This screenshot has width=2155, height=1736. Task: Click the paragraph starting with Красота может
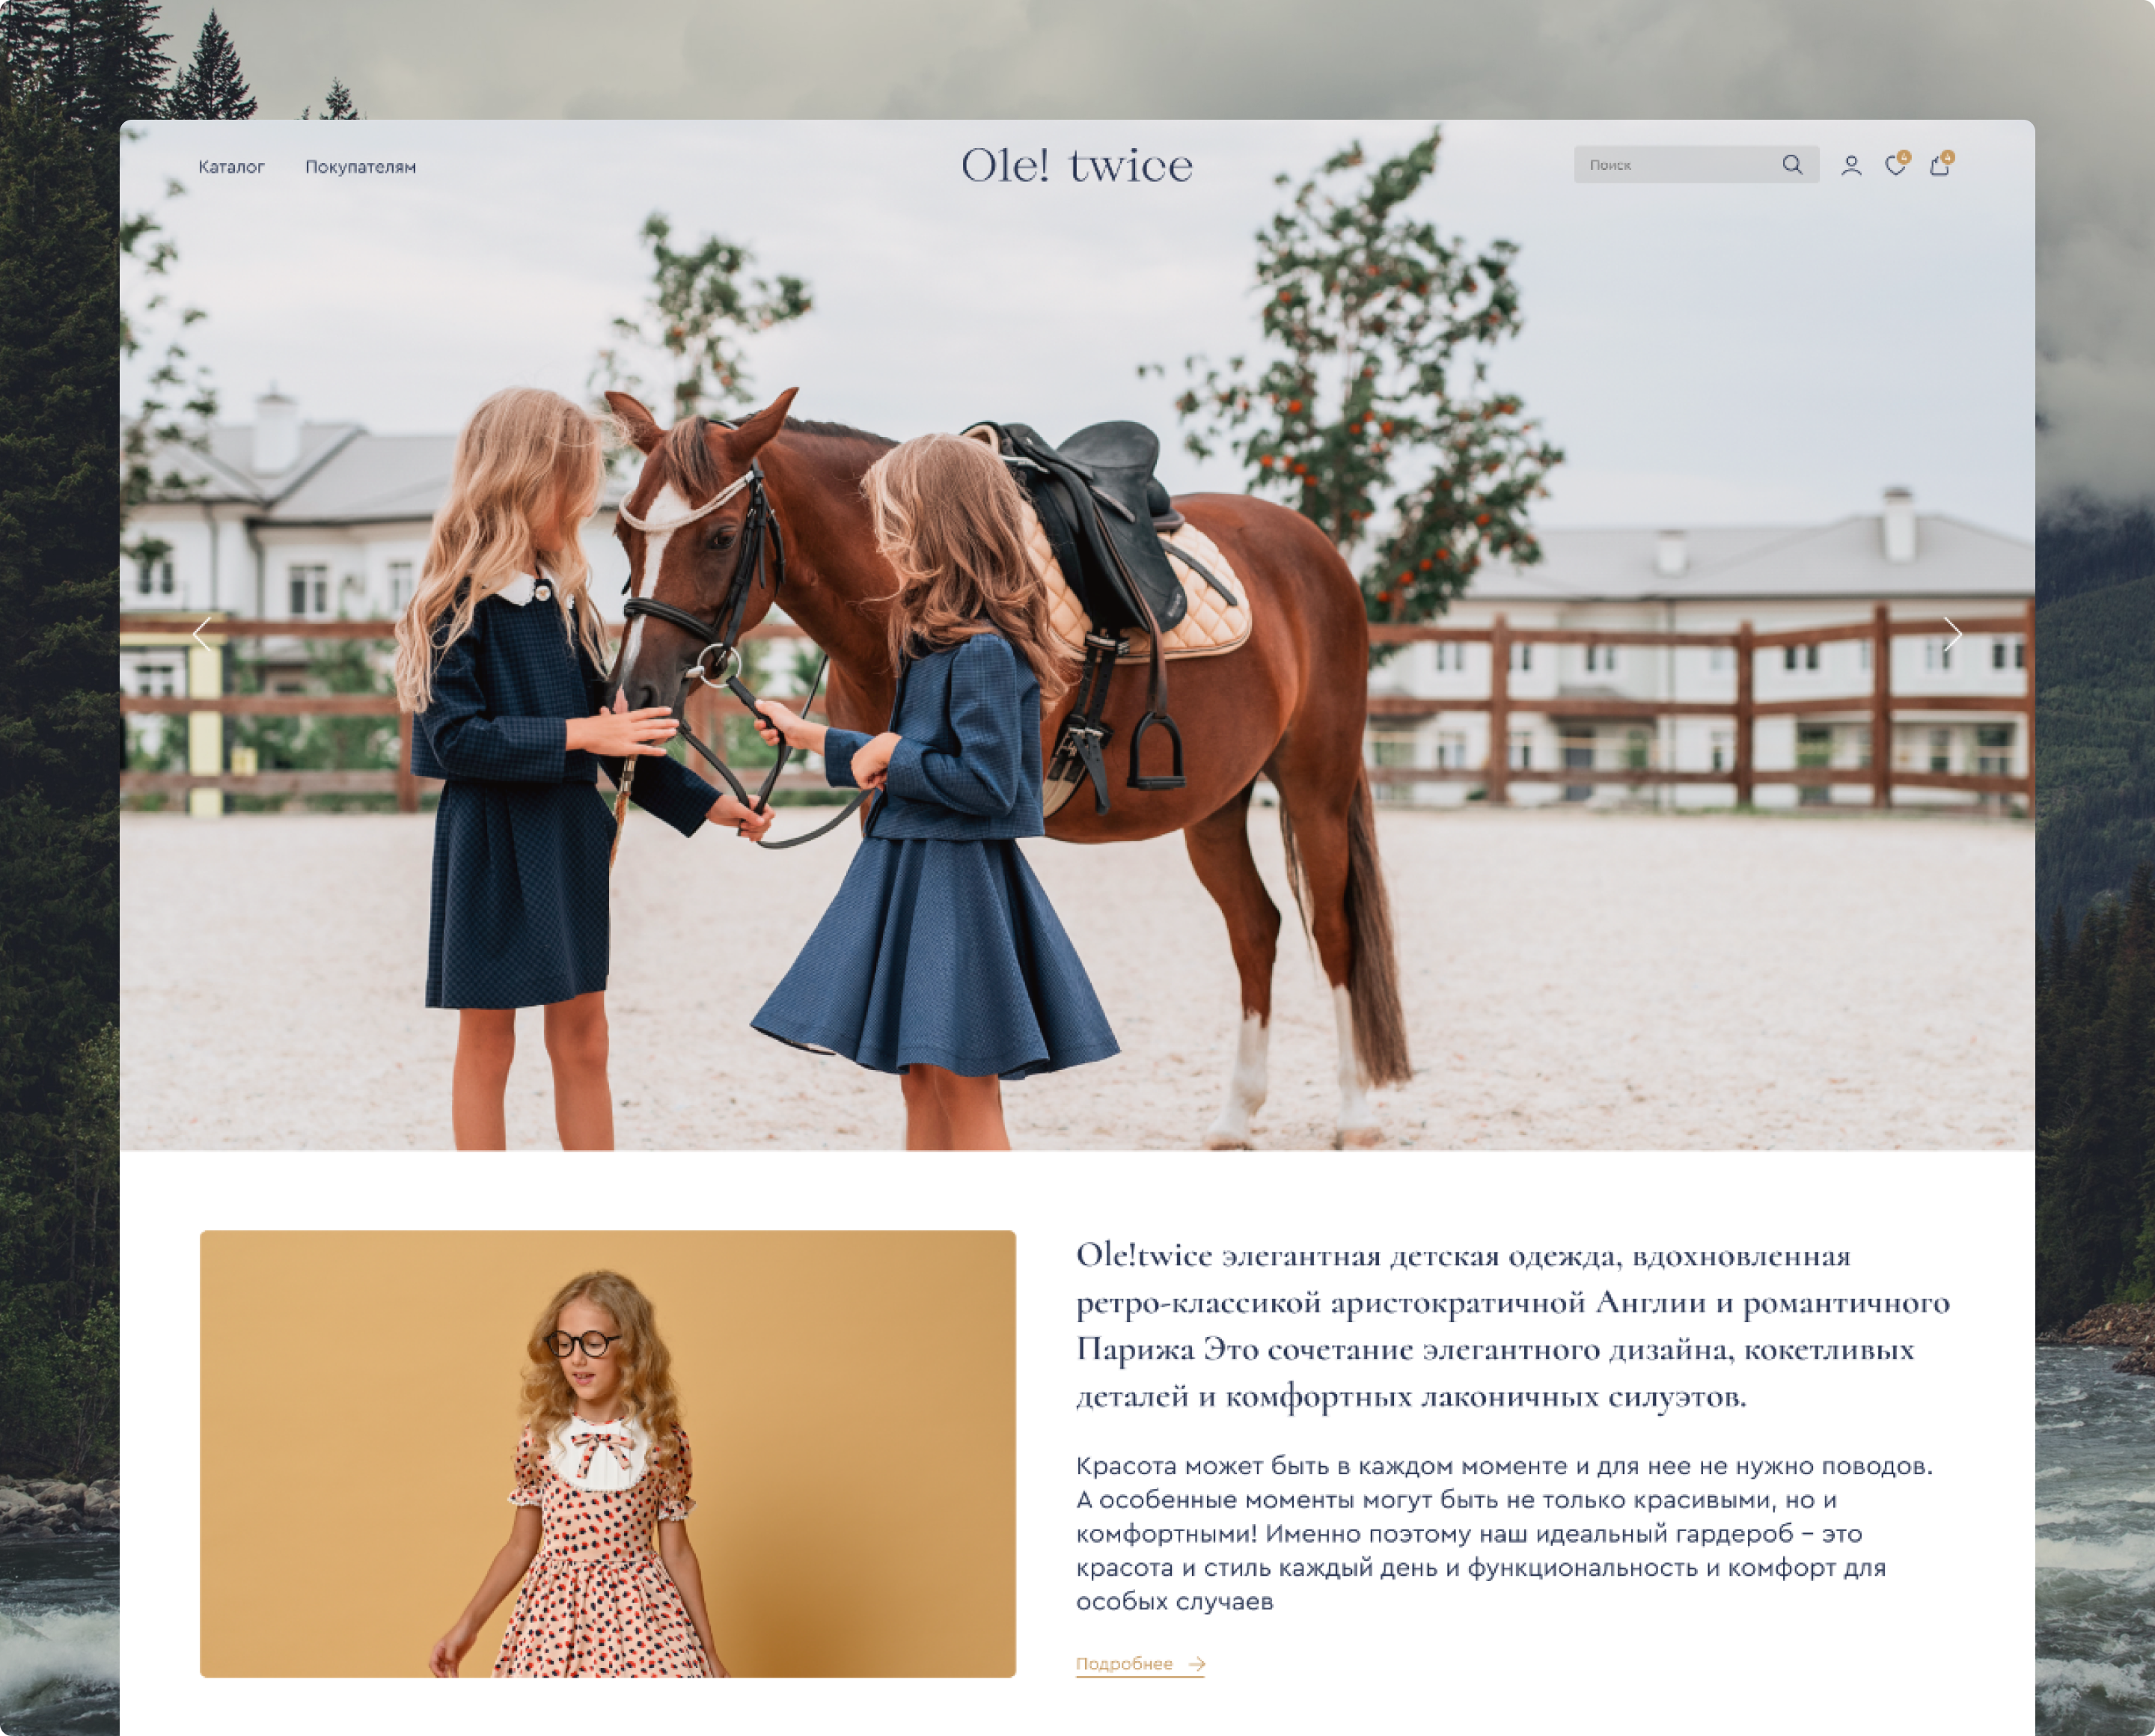click(1504, 1533)
